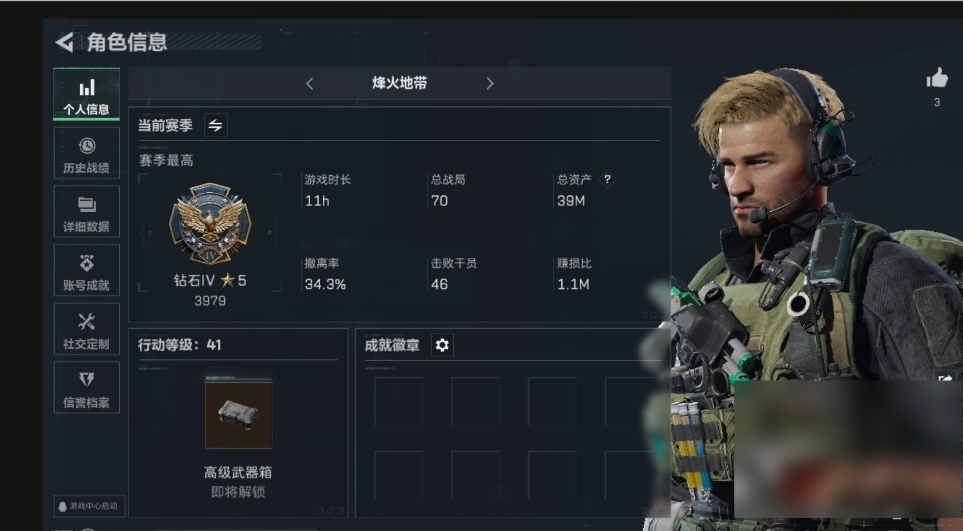Open the 成就徽章 settings gear
Screen dimensions: 963x531
point(442,345)
